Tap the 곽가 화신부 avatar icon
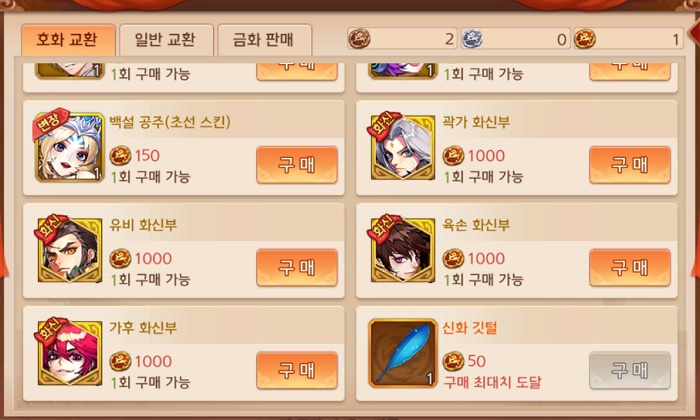The width and height of the screenshot is (700, 420). coord(402,148)
